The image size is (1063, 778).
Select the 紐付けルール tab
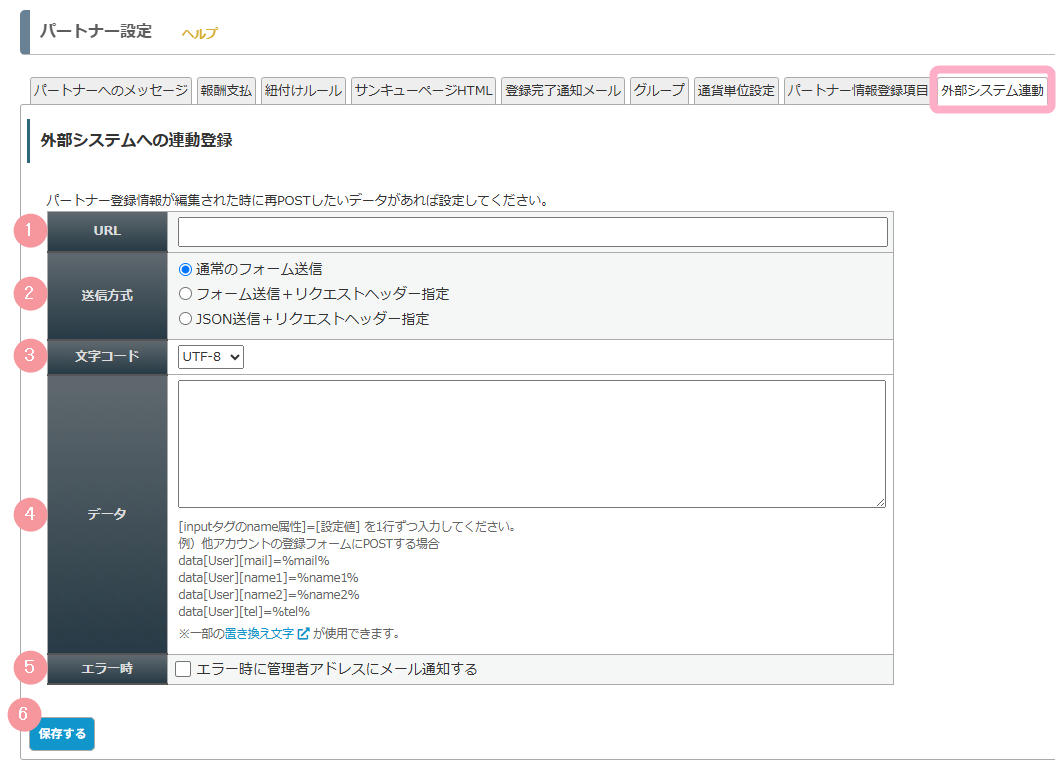304,91
